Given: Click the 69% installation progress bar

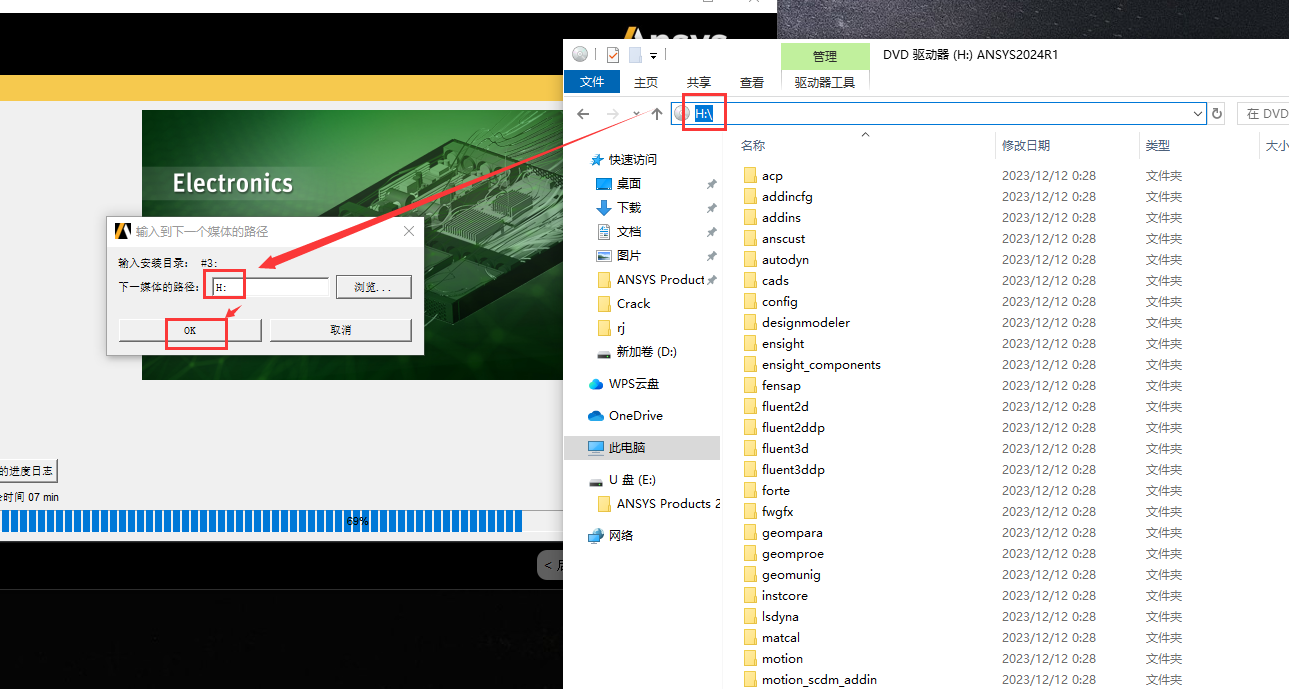Looking at the screenshot, I should (x=280, y=521).
